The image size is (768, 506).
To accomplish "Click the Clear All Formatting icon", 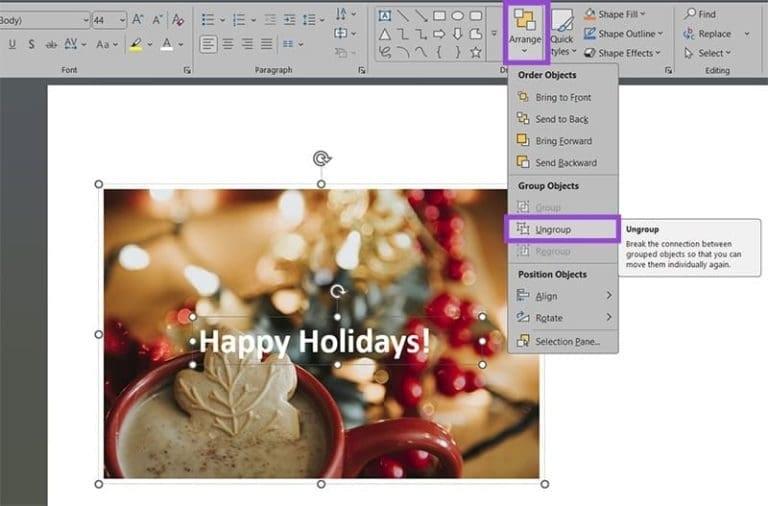I will (178, 19).
